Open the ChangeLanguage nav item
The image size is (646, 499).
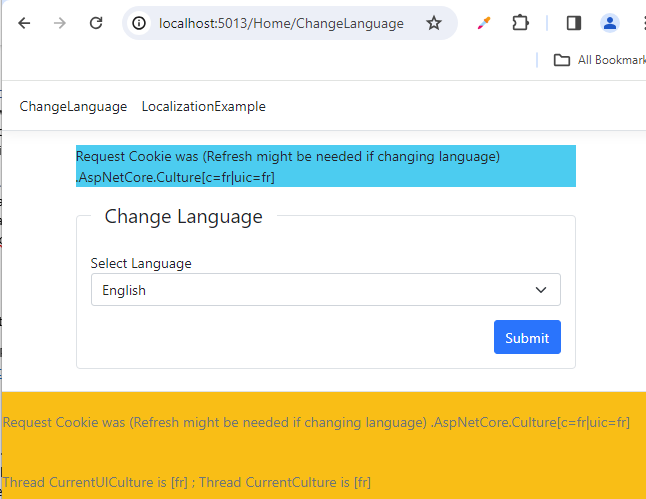pos(73,107)
